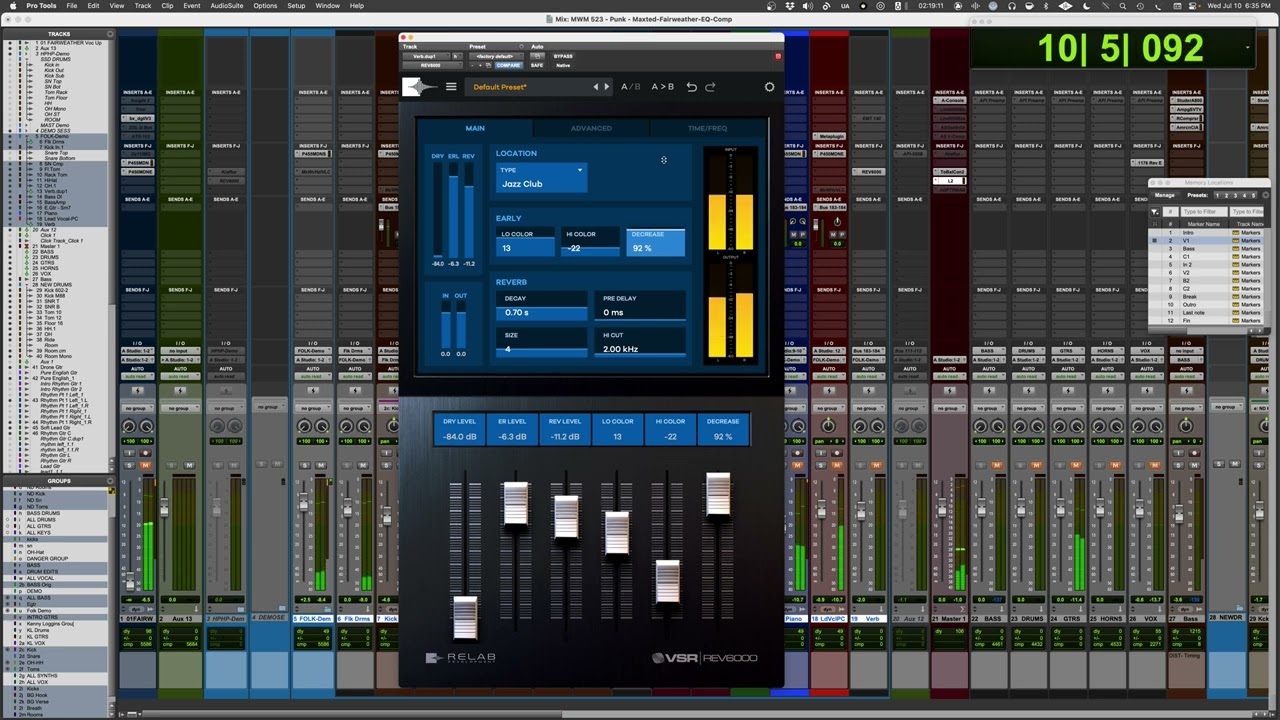Click Manage in Memory Locations
The height and width of the screenshot is (720, 1280).
(x=1165, y=195)
